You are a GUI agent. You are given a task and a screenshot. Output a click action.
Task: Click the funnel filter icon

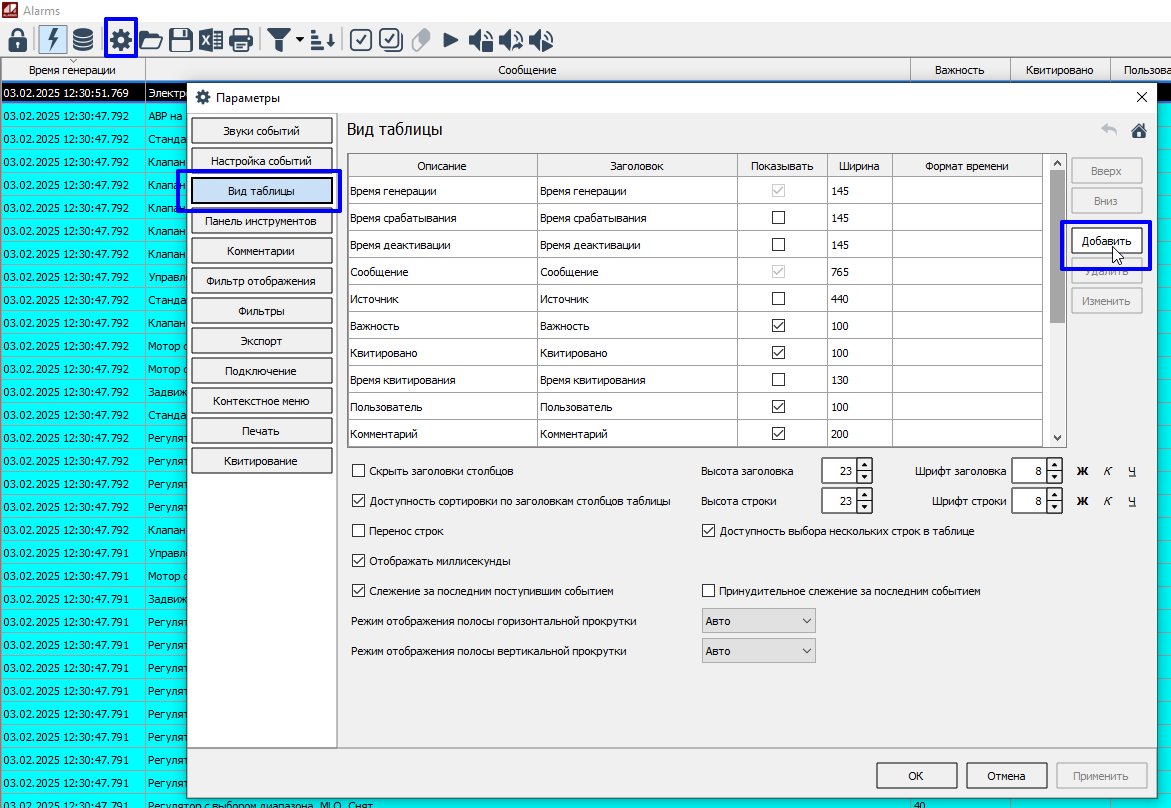click(278, 40)
